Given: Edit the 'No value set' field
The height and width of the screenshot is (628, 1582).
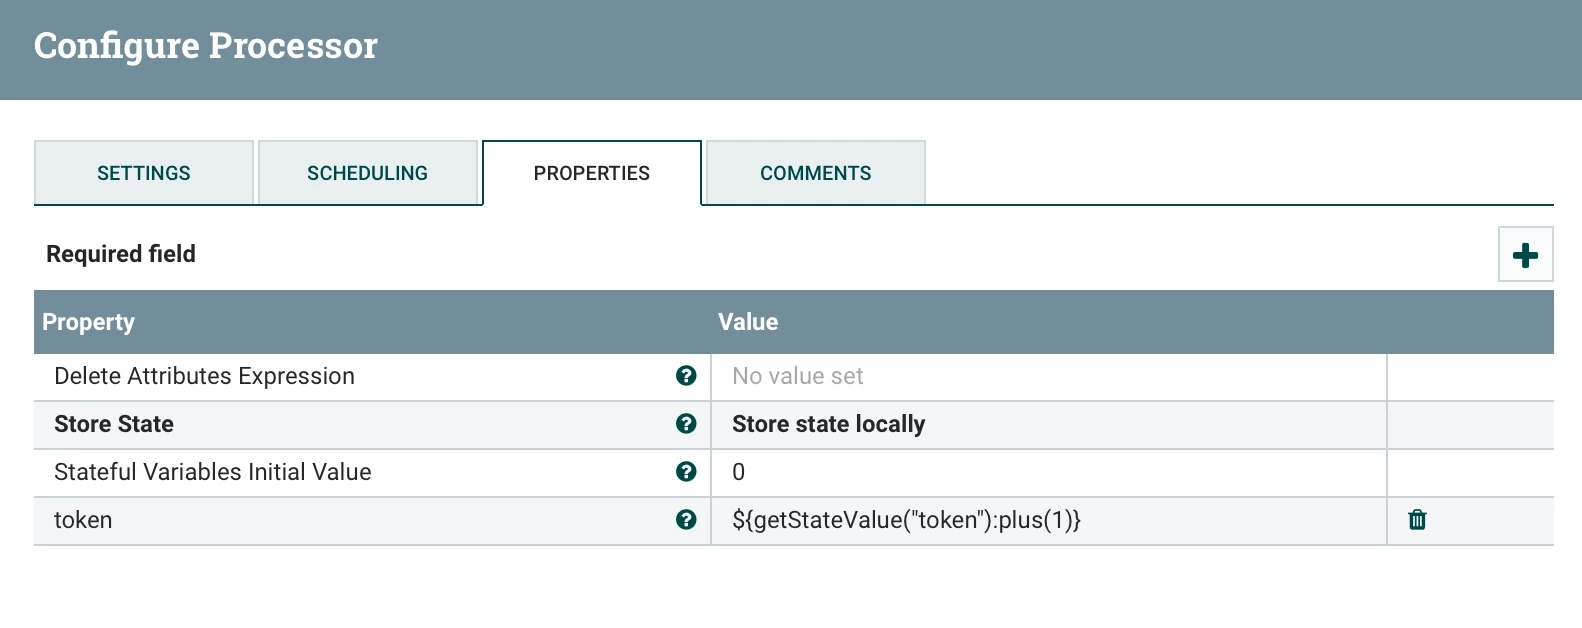Looking at the screenshot, I should 1049,377.
